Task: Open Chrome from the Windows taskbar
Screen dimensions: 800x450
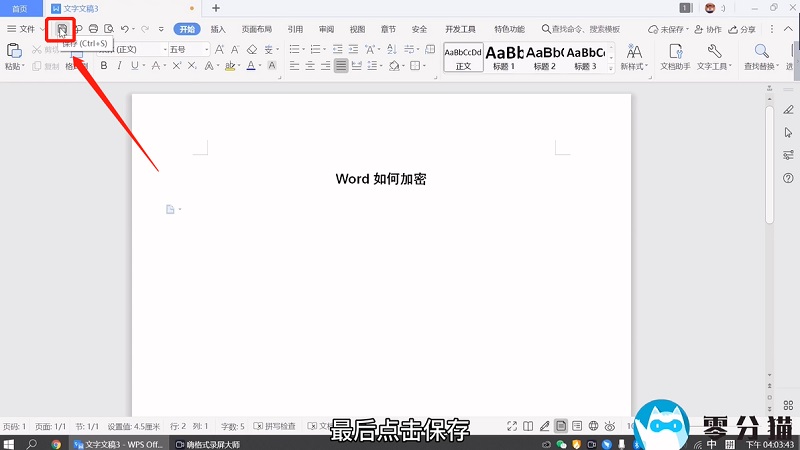Action: coord(56,443)
